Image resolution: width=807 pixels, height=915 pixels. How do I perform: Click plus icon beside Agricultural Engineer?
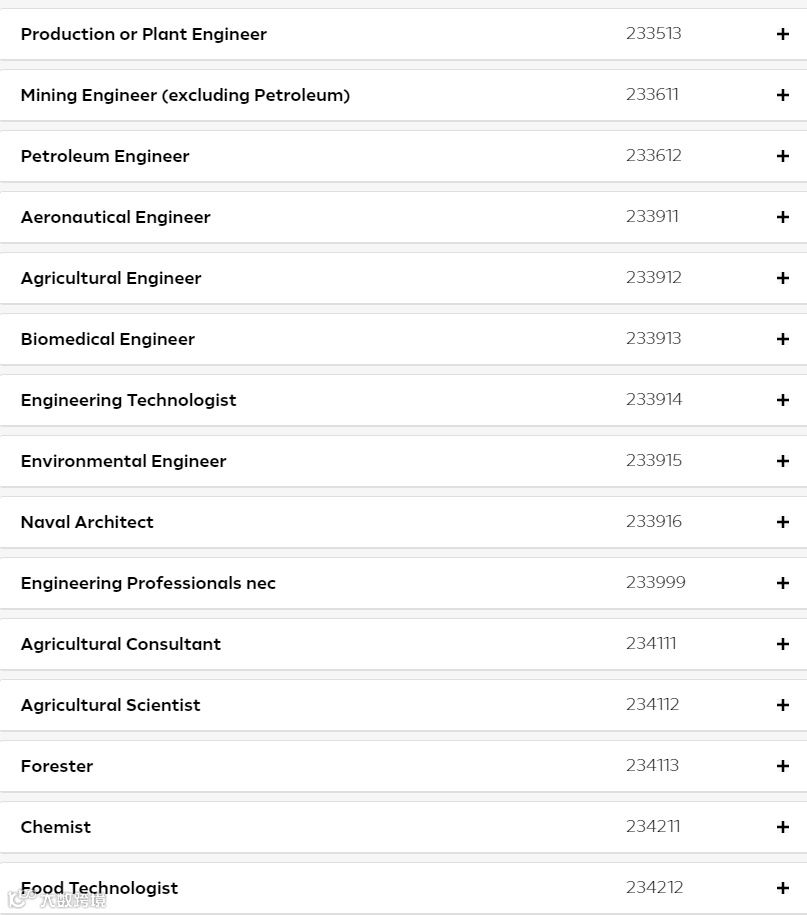[x=782, y=278]
